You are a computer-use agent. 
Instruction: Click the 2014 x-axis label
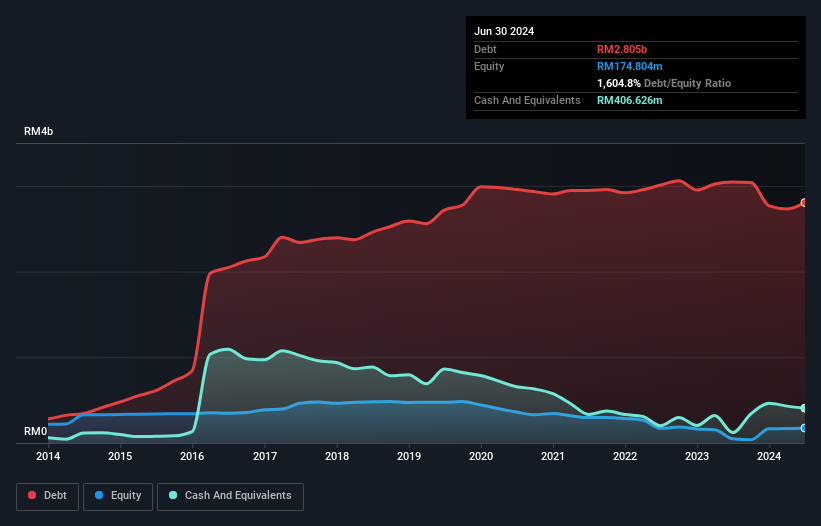point(48,456)
